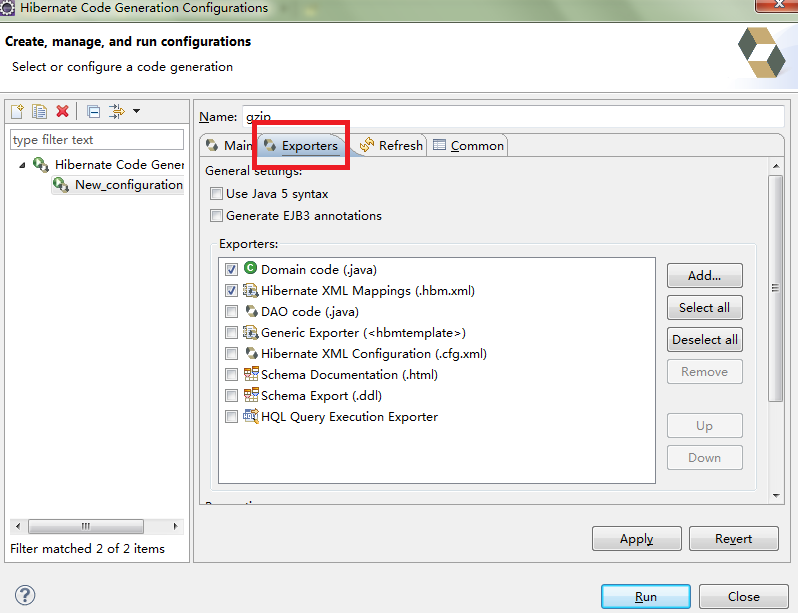798x613 pixels.
Task: Click the Run button
Action: pyautogui.click(x=645, y=597)
